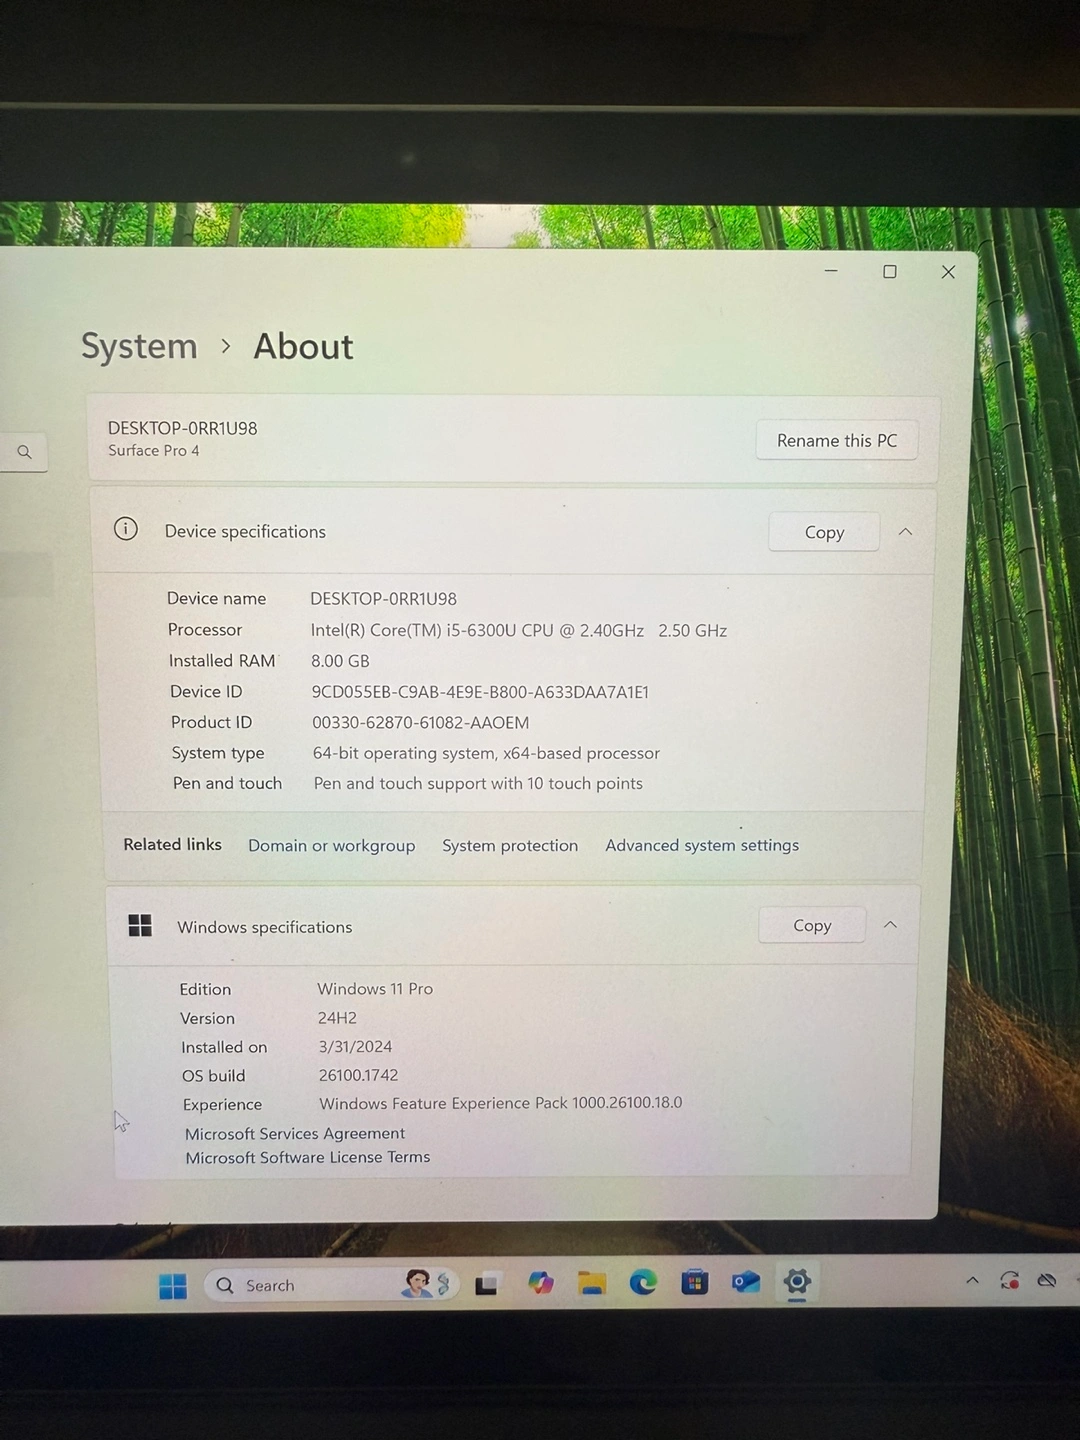Open Microsoft Services Agreement link
The image size is (1080, 1440).
click(x=295, y=1134)
